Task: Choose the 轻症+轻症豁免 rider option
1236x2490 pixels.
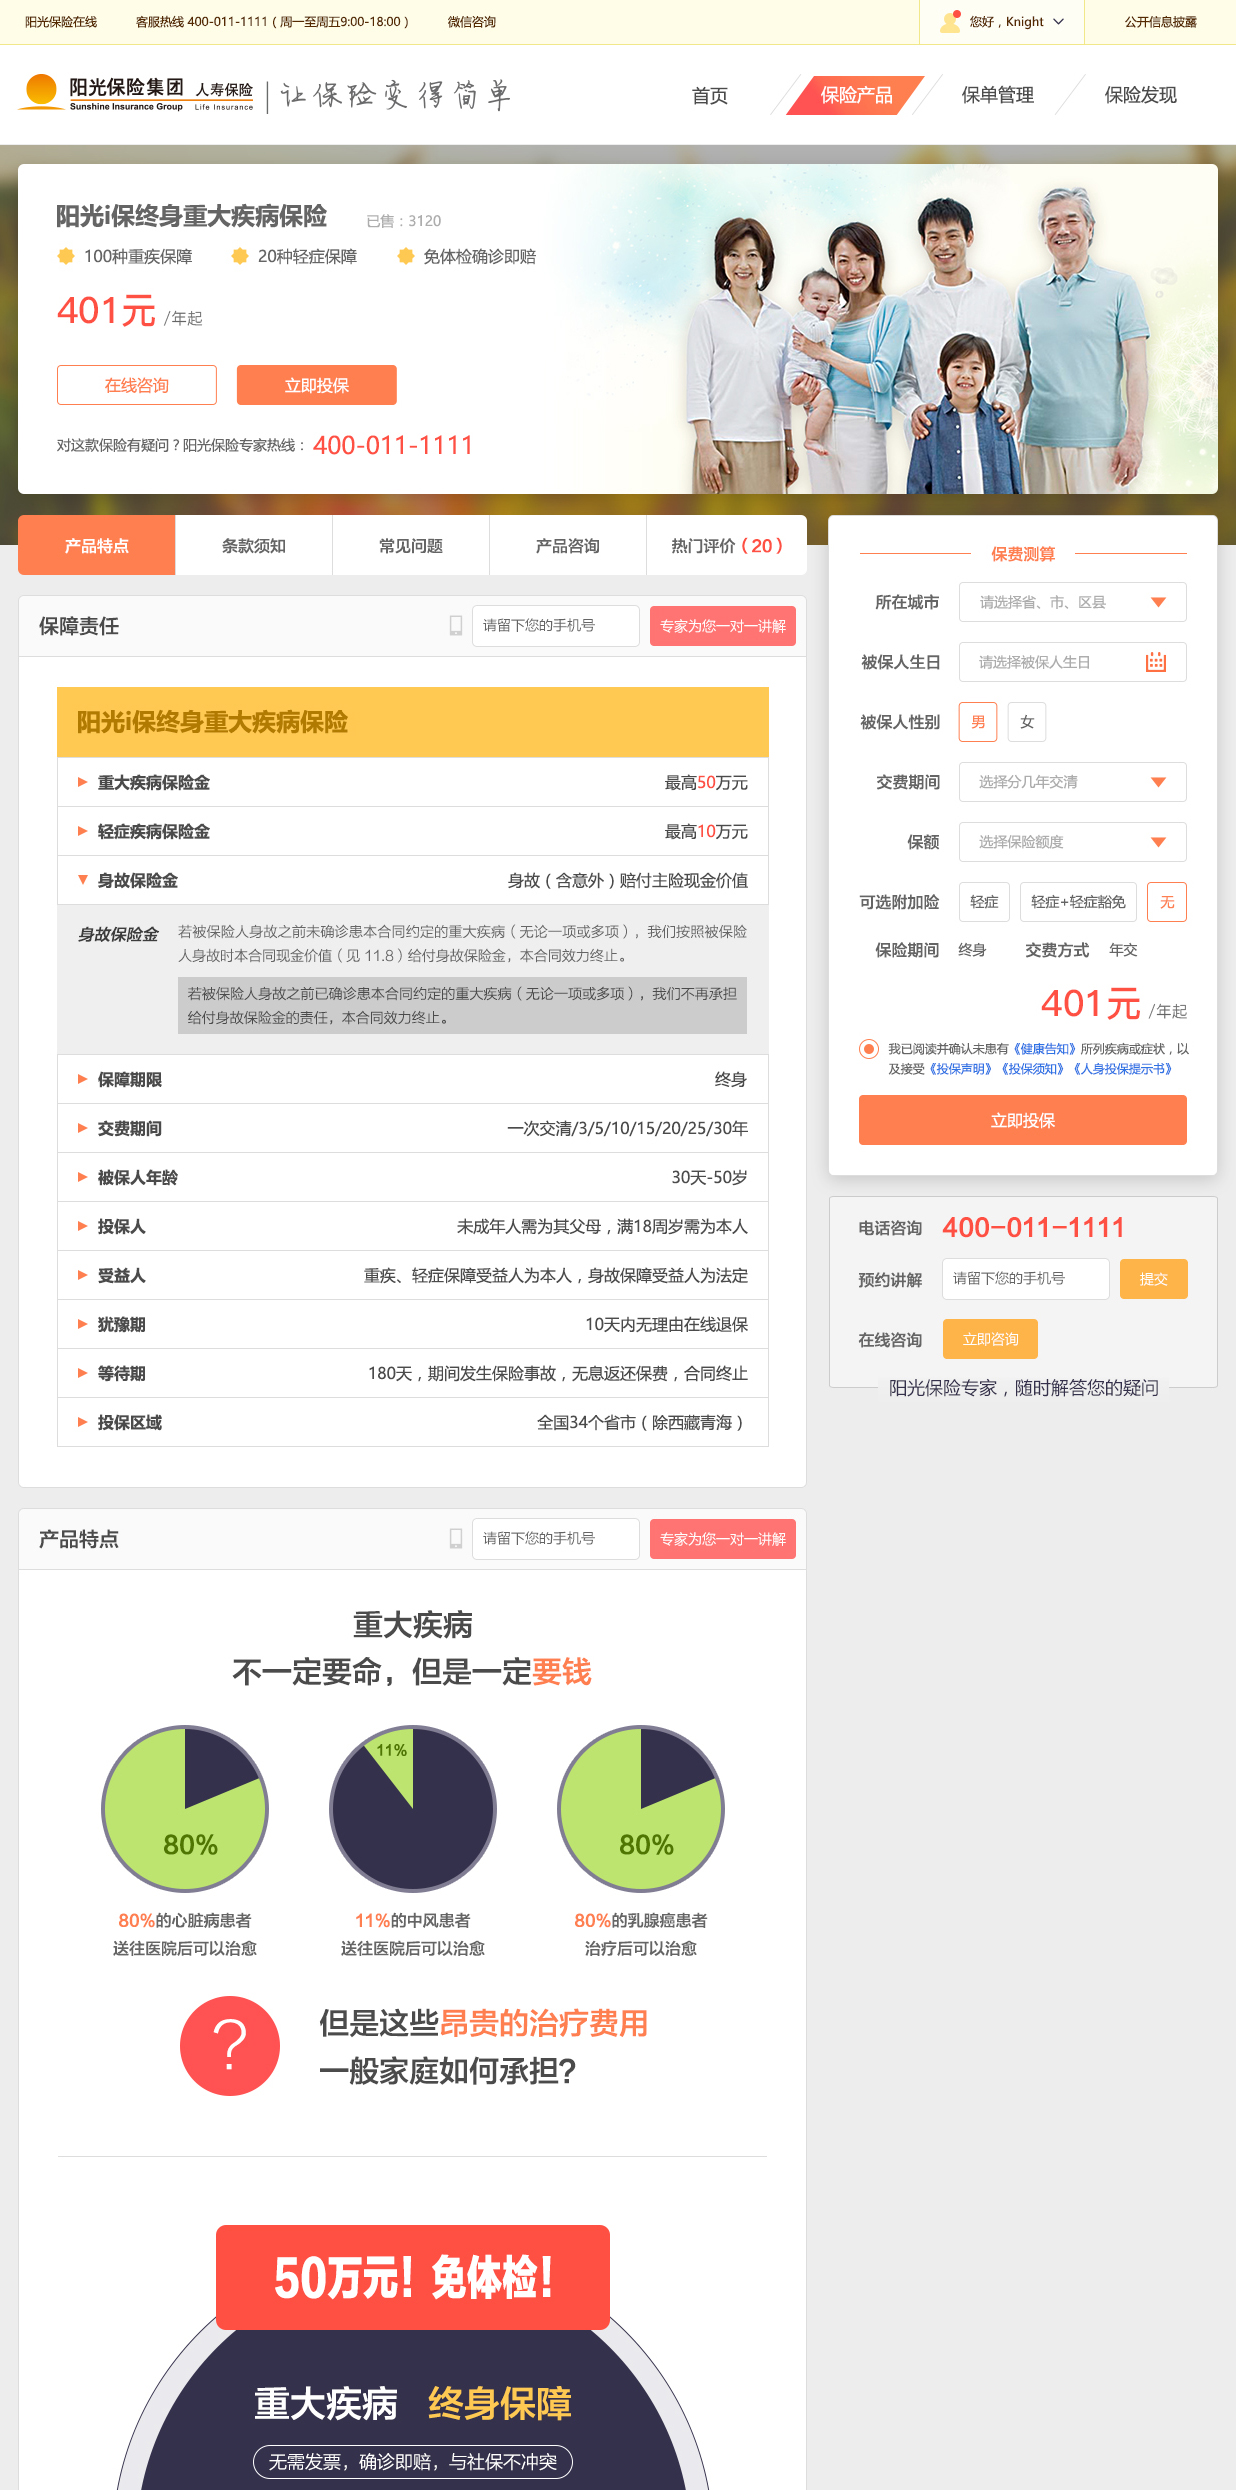Action: (x=1078, y=902)
